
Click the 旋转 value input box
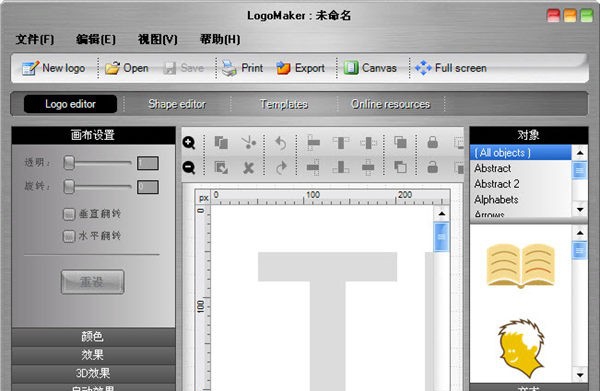(148, 187)
